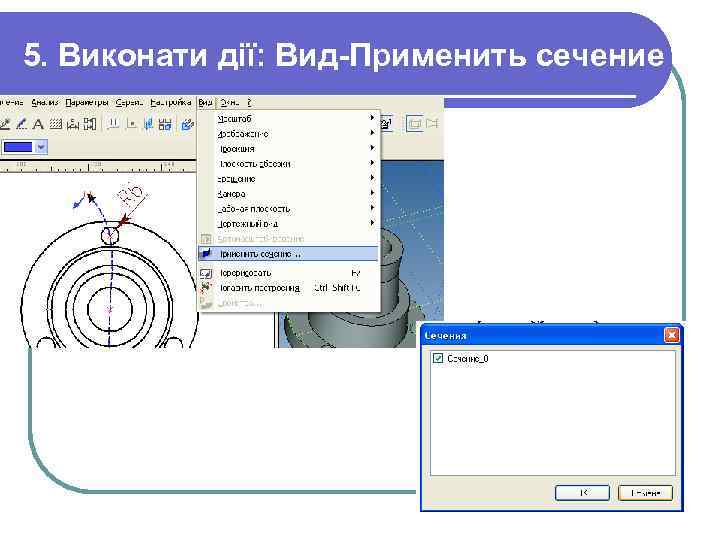Expand the Чертежный вид submenu arrow
720x540 pixels.
click(x=372, y=223)
